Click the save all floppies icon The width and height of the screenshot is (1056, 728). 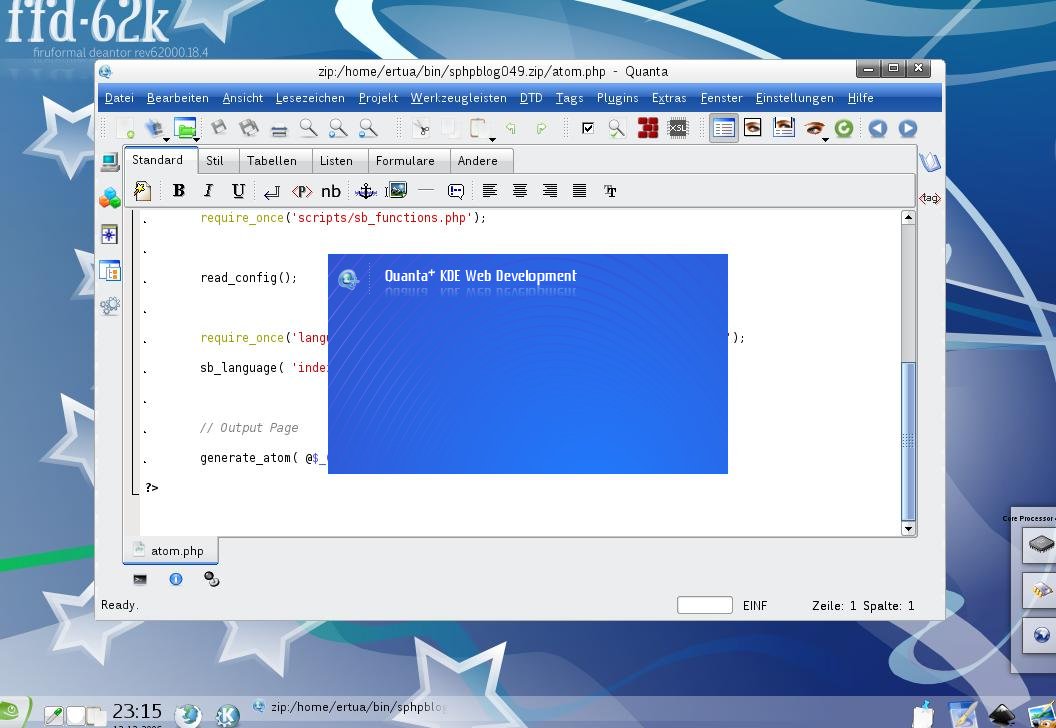249,127
